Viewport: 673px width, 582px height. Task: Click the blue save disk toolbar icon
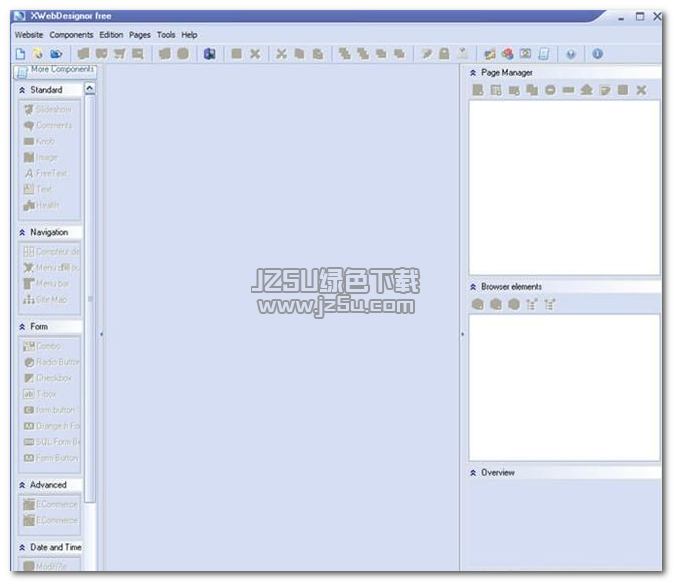click(x=209, y=54)
